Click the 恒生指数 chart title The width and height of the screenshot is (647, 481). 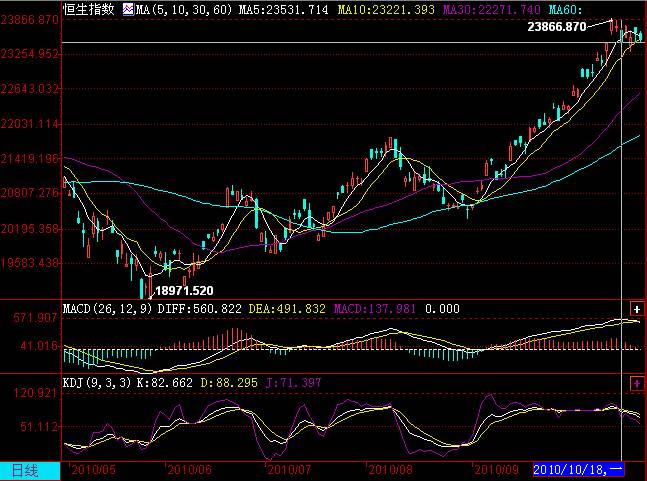click(x=89, y=9)
